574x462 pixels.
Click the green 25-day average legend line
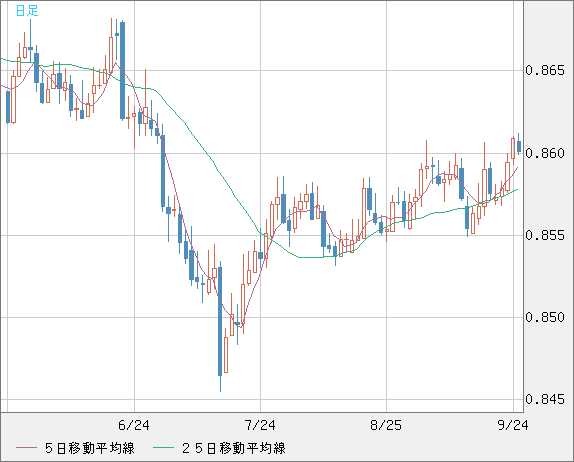(163, 448)
